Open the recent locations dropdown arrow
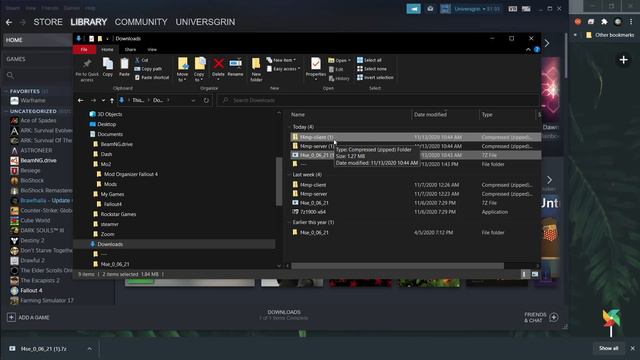 [x=103, y=100]
